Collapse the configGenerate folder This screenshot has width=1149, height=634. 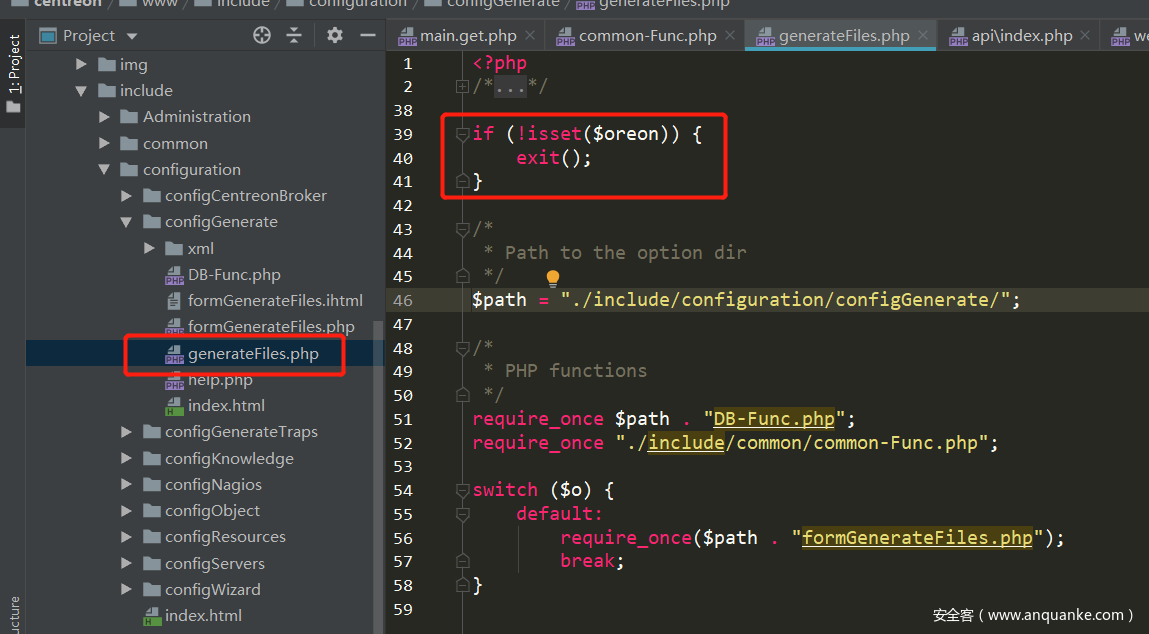coord(126,222)
